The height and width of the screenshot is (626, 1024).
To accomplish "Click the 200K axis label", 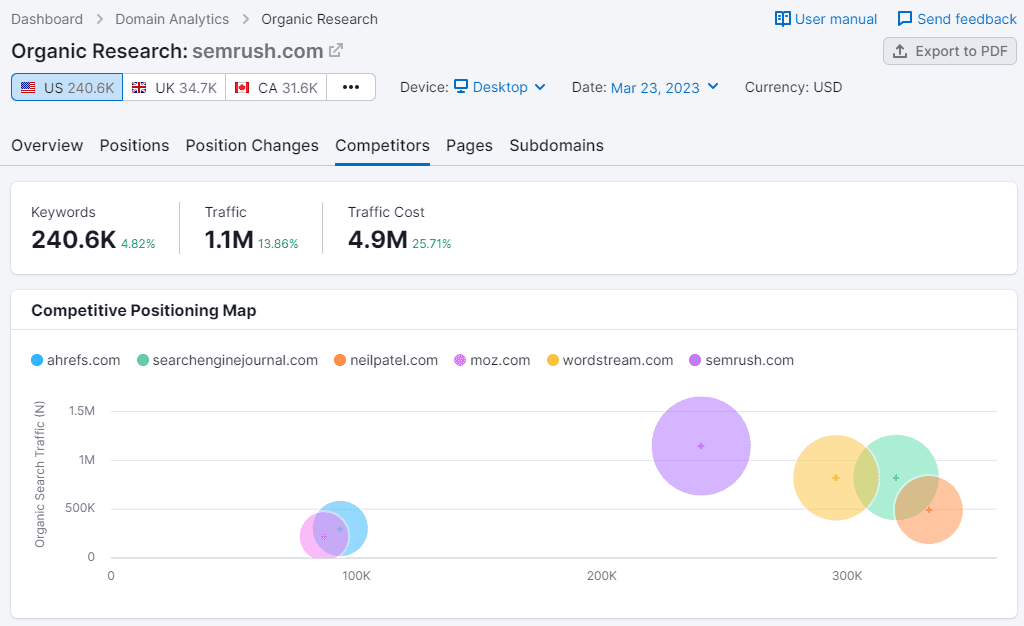I will point(601,576).
